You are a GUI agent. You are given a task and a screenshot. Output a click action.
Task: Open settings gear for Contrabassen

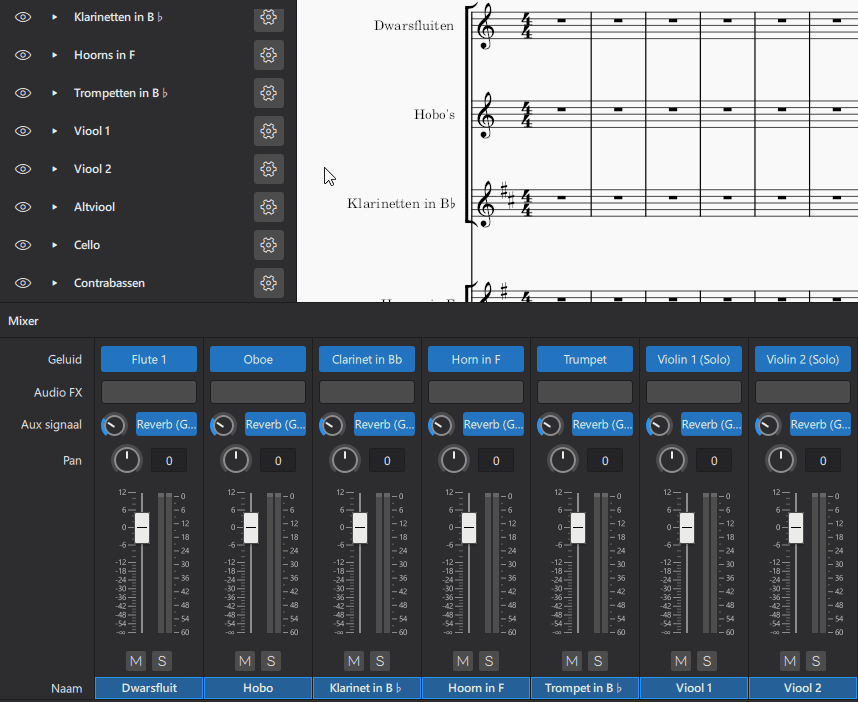268,283
